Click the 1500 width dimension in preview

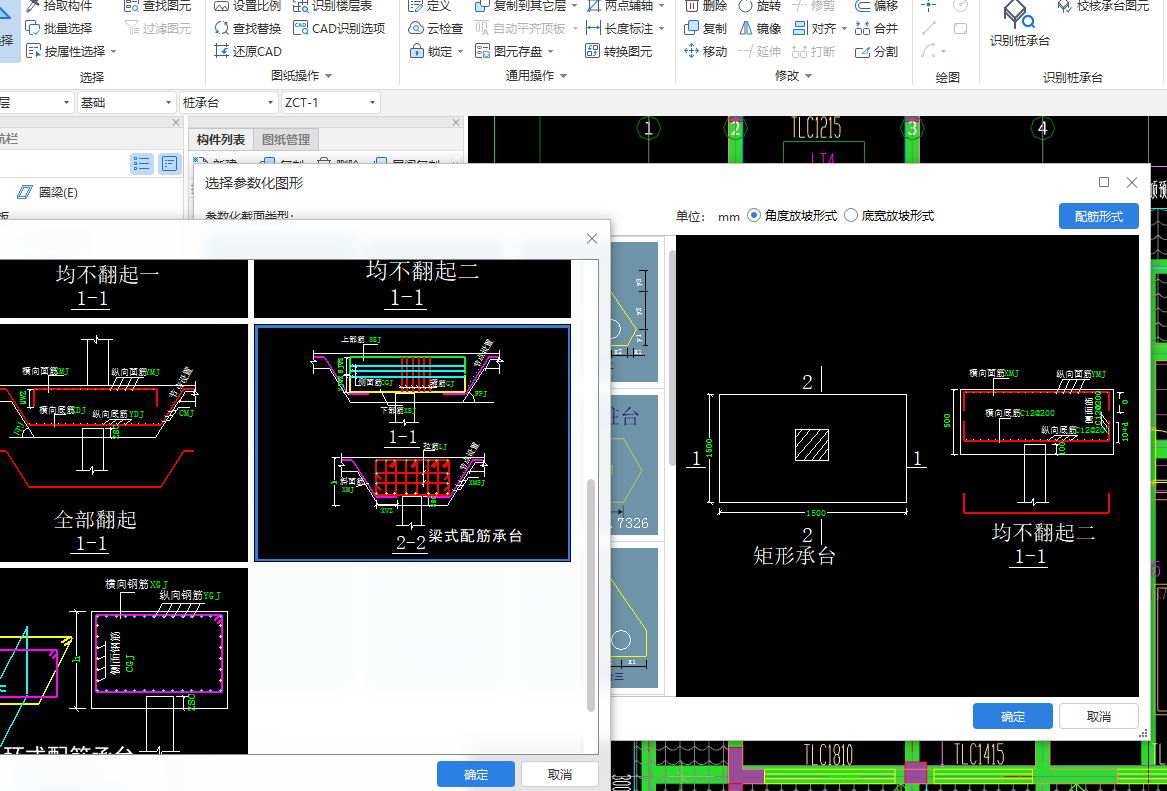pyautogui.click(x=816, y=513)
